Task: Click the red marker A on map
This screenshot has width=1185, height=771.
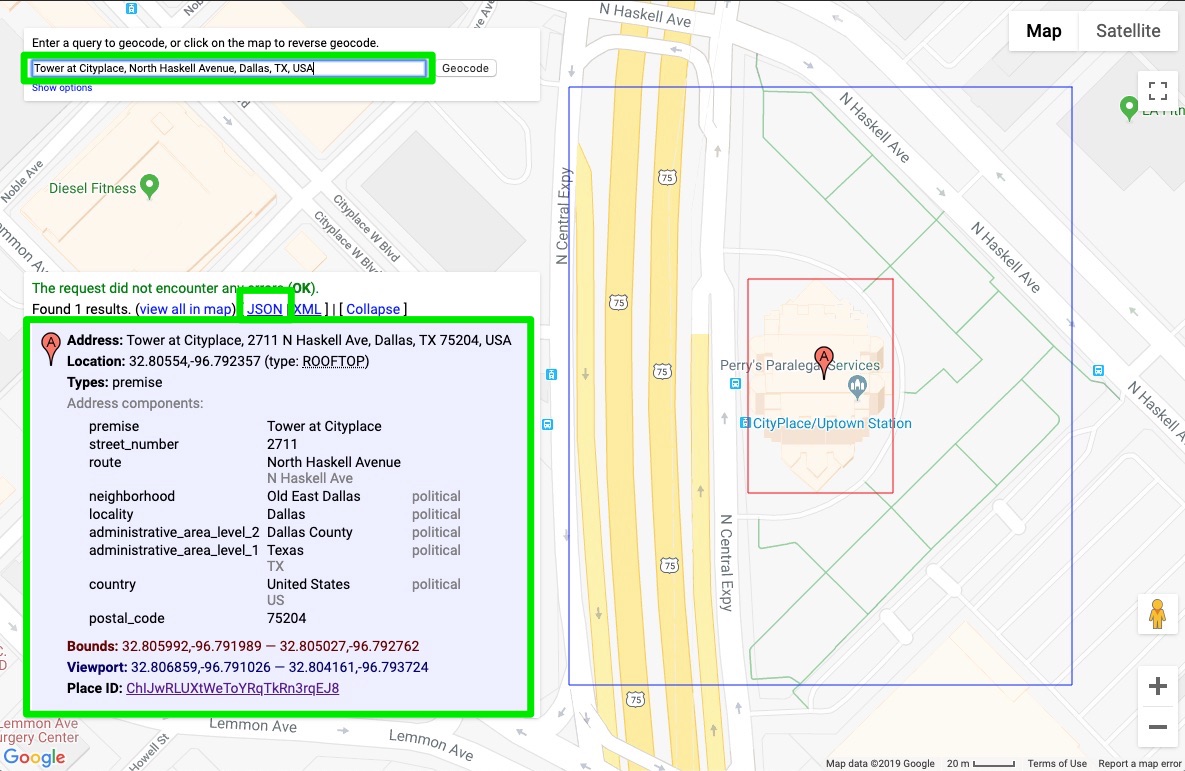Action: click(x=823, y=359)
